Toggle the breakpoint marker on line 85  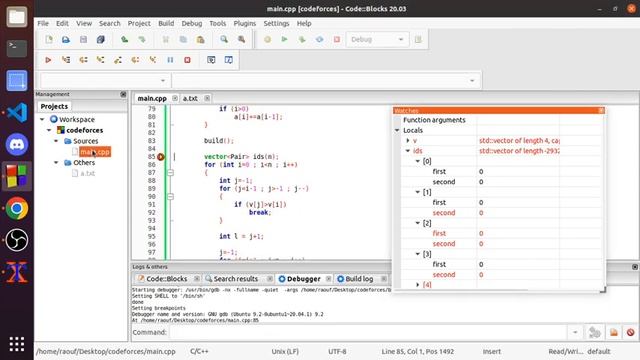[x=161, y=157]
